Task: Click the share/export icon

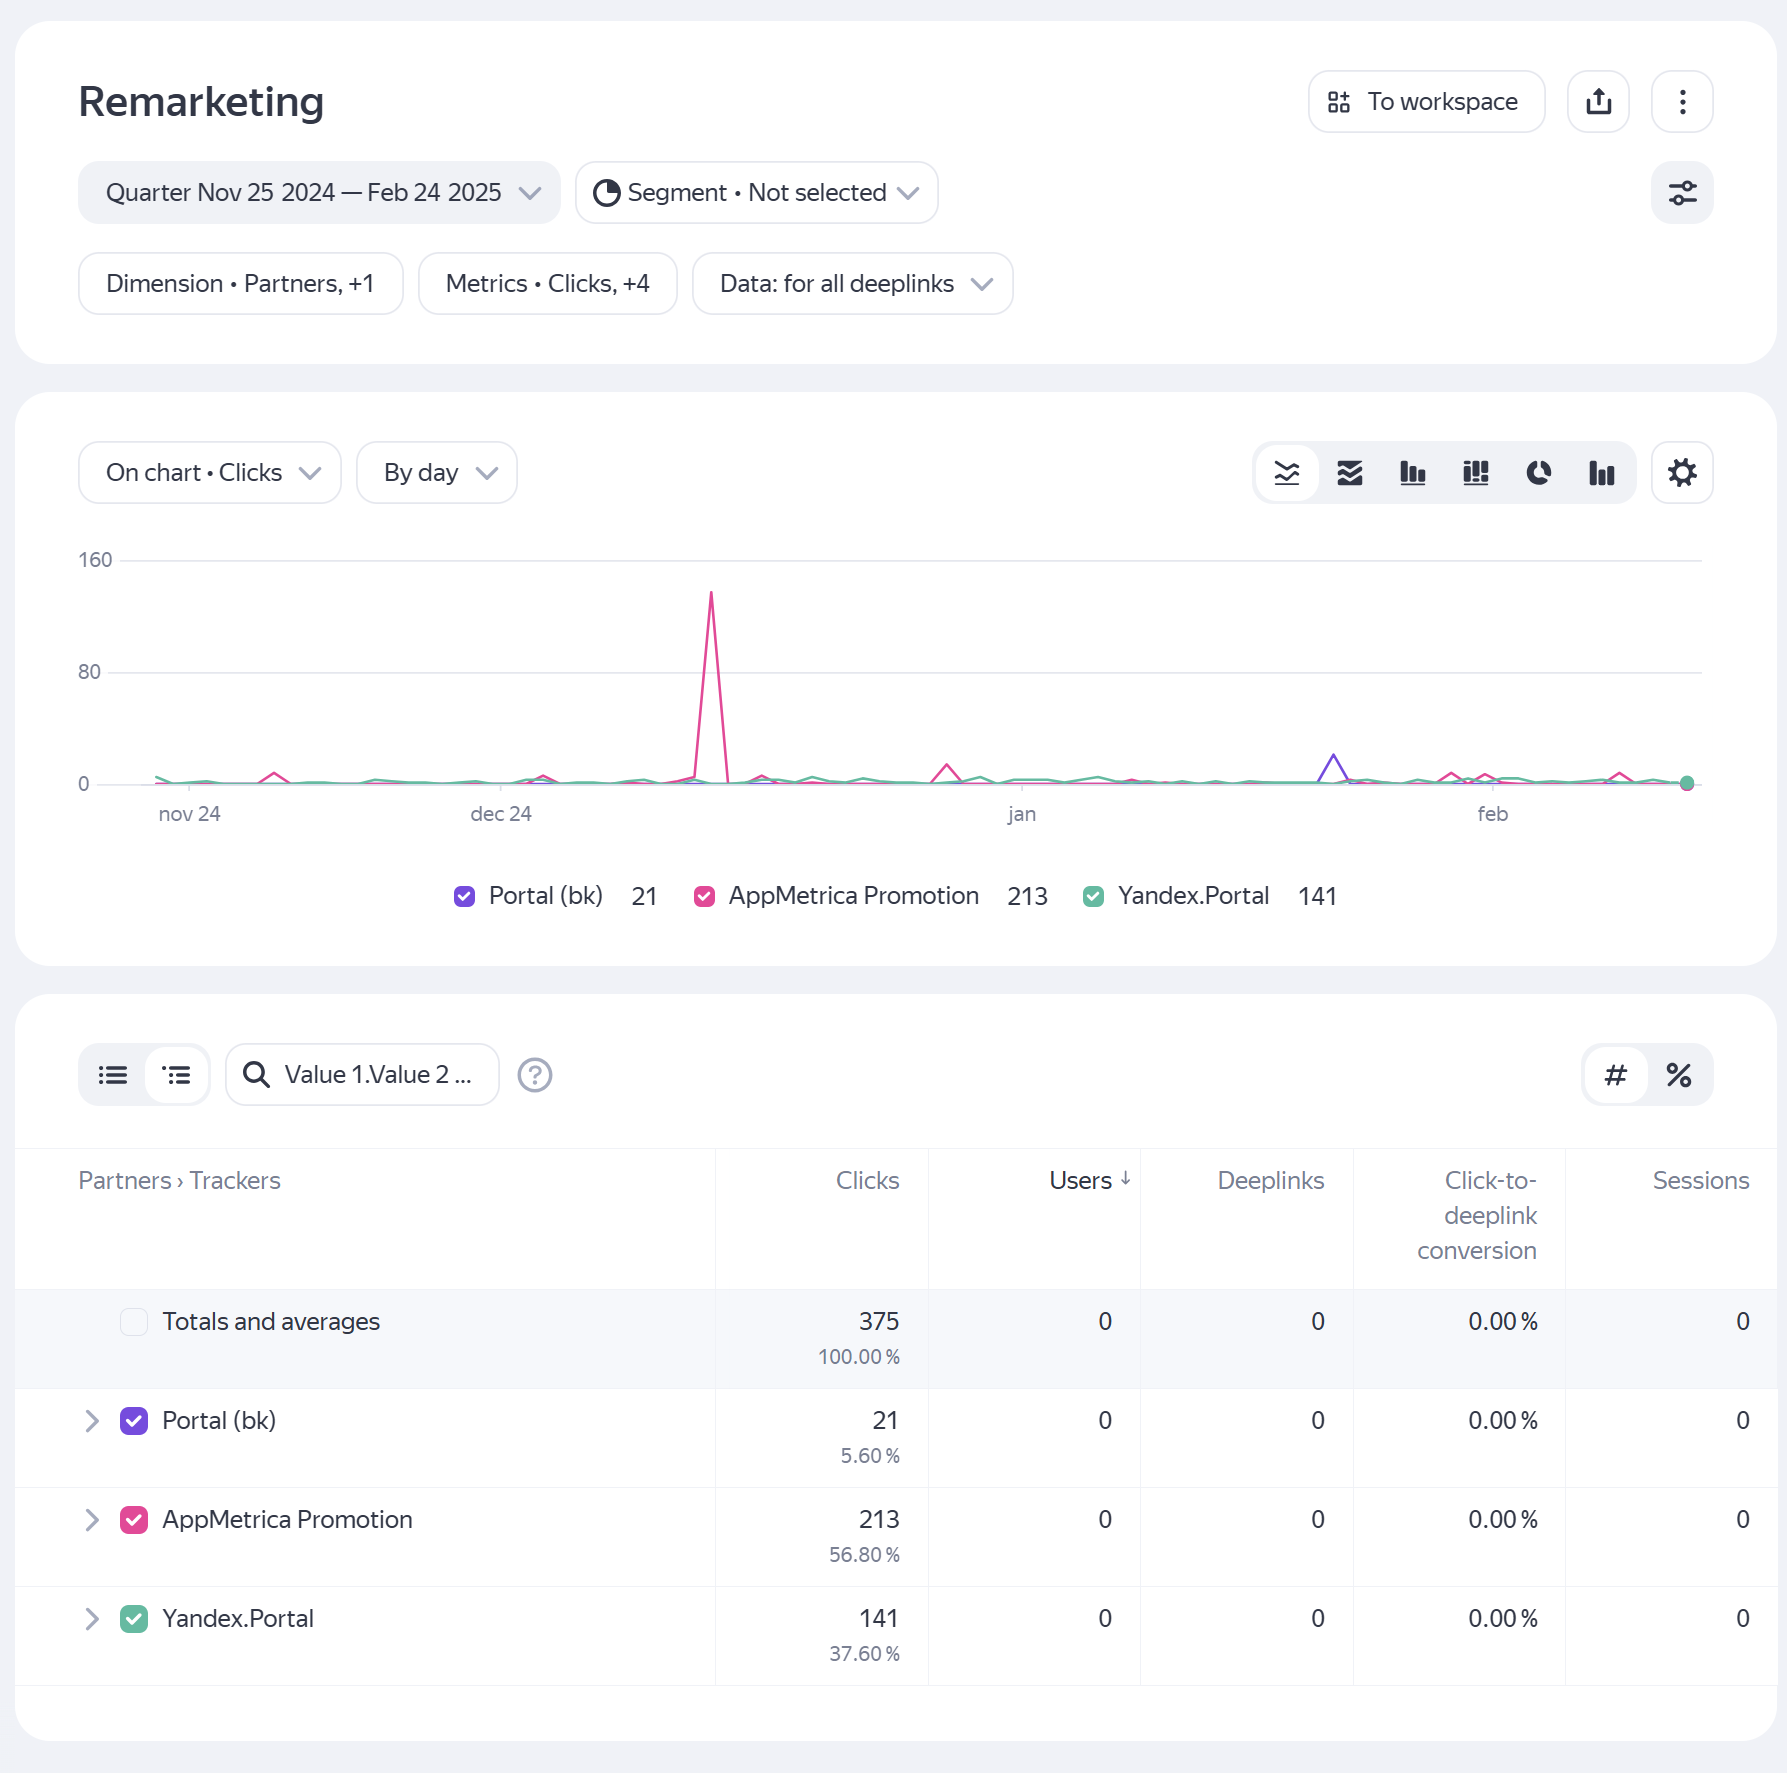Action: (x=1598, y=102)
